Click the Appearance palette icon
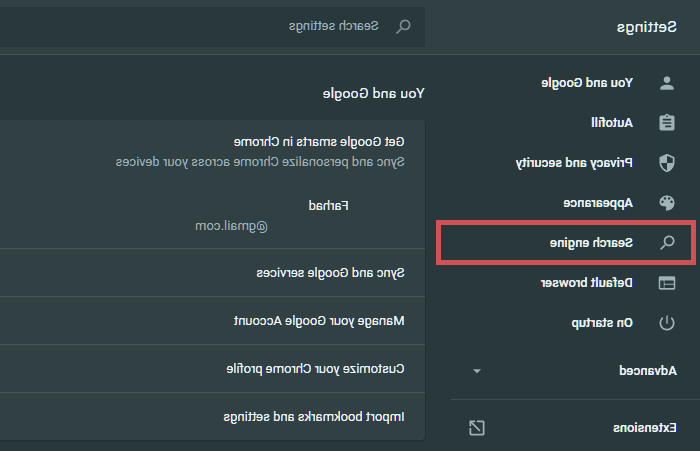Image resolution: width=700 pixels, height=451 pixels. coord(666,203)
